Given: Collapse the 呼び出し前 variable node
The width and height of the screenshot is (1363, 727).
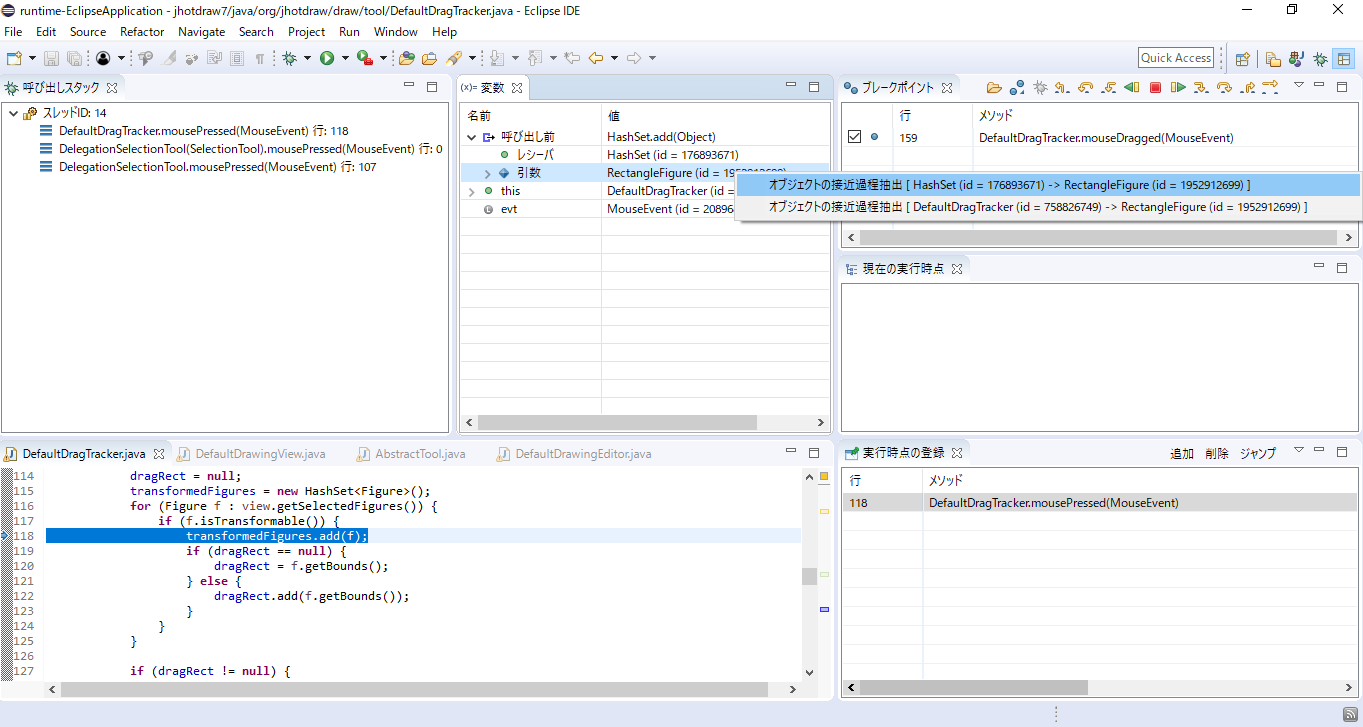Looking at the screenshot, I should pos(472,137).
